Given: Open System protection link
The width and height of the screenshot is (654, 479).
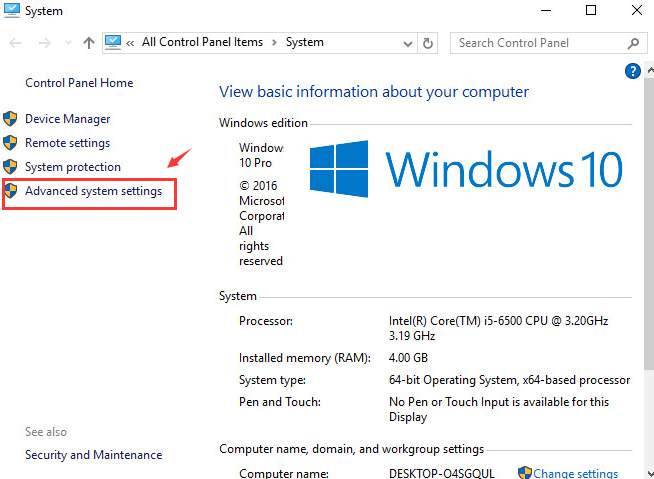Looking at the screenshot, I should pyautogui.click(x=73, y=167).
